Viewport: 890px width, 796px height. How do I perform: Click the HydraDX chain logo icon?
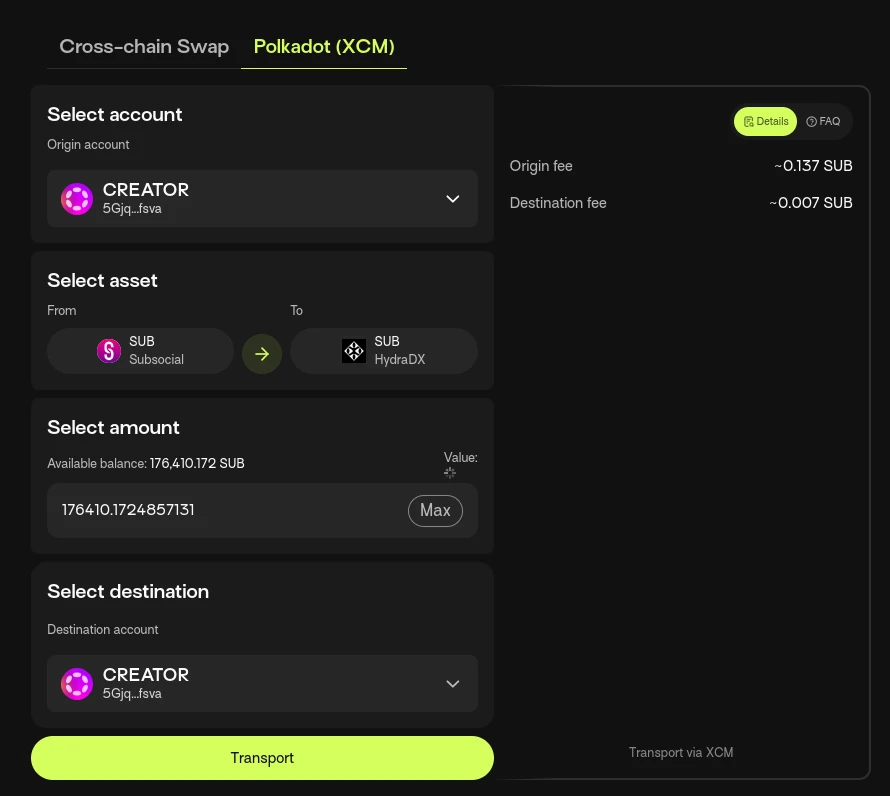point(354,351)
